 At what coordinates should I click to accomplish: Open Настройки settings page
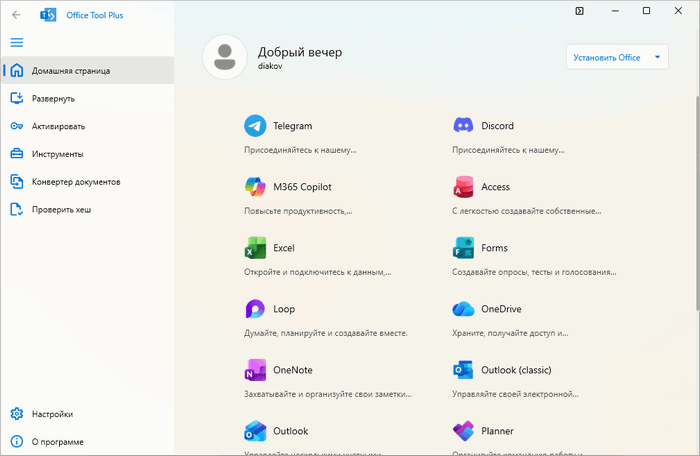tap(52, 413)
